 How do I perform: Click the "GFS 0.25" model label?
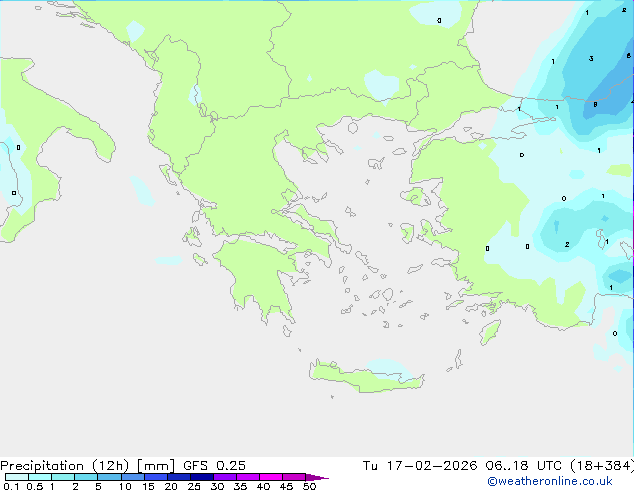pyautogui.click(x=214, y=466)
